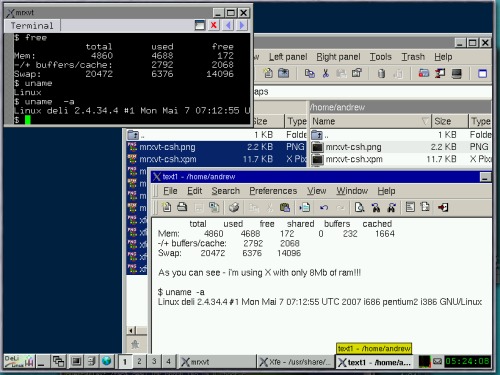The image size is (500, 375).
Task: Open Help menu in text1 window
Action: (386, 191)
